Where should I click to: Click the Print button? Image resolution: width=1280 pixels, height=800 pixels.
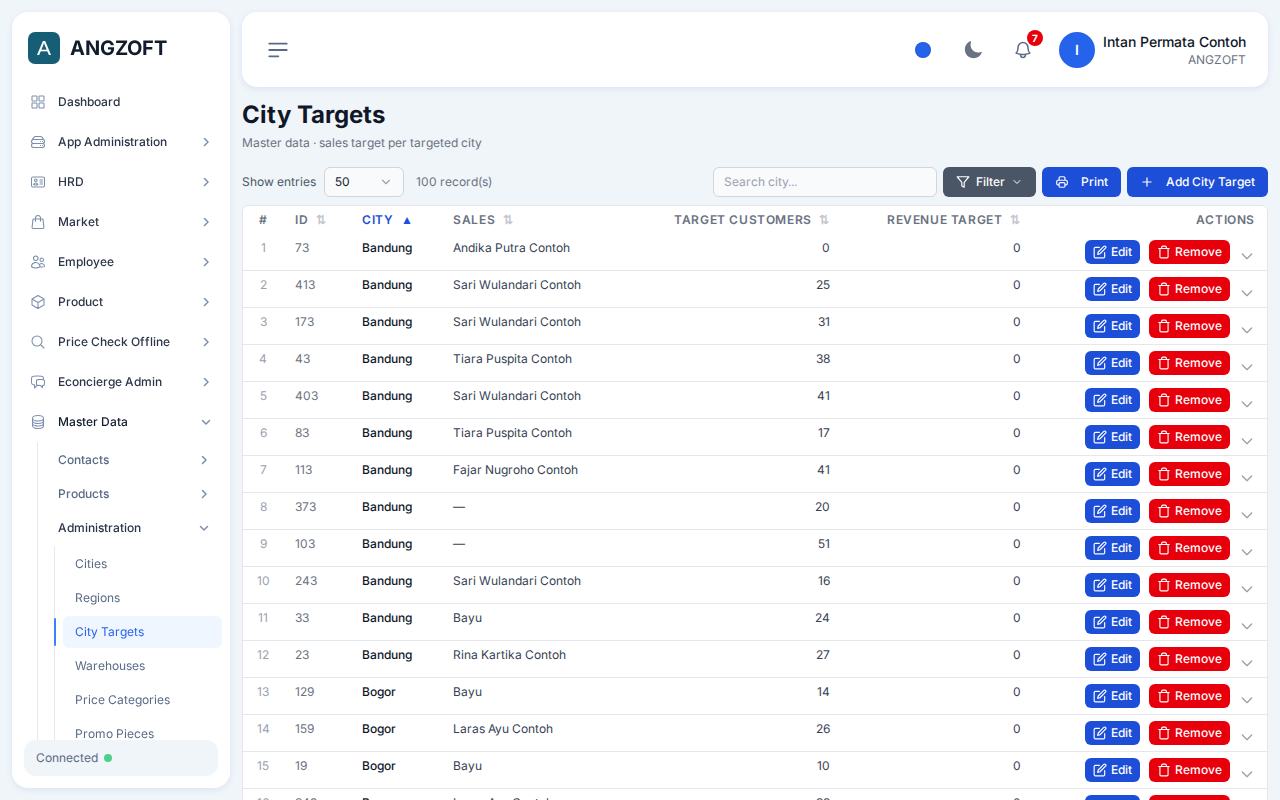click(1081, 182)
